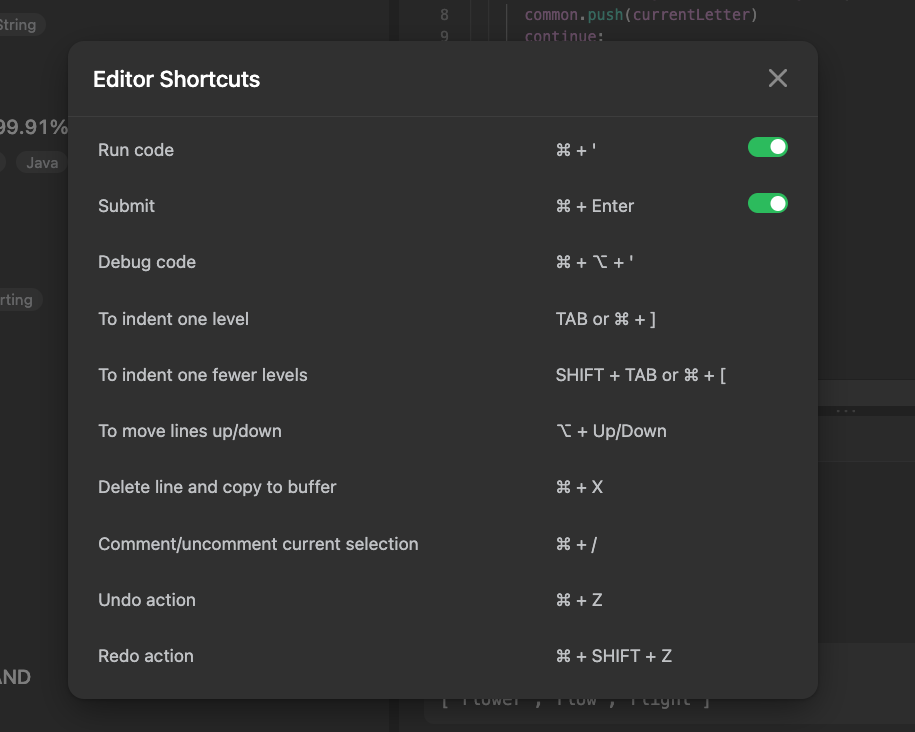The image size is (915, 732).
Task: Click the '⌘ + Z' undo shortcut text
Action: [579, 600]
